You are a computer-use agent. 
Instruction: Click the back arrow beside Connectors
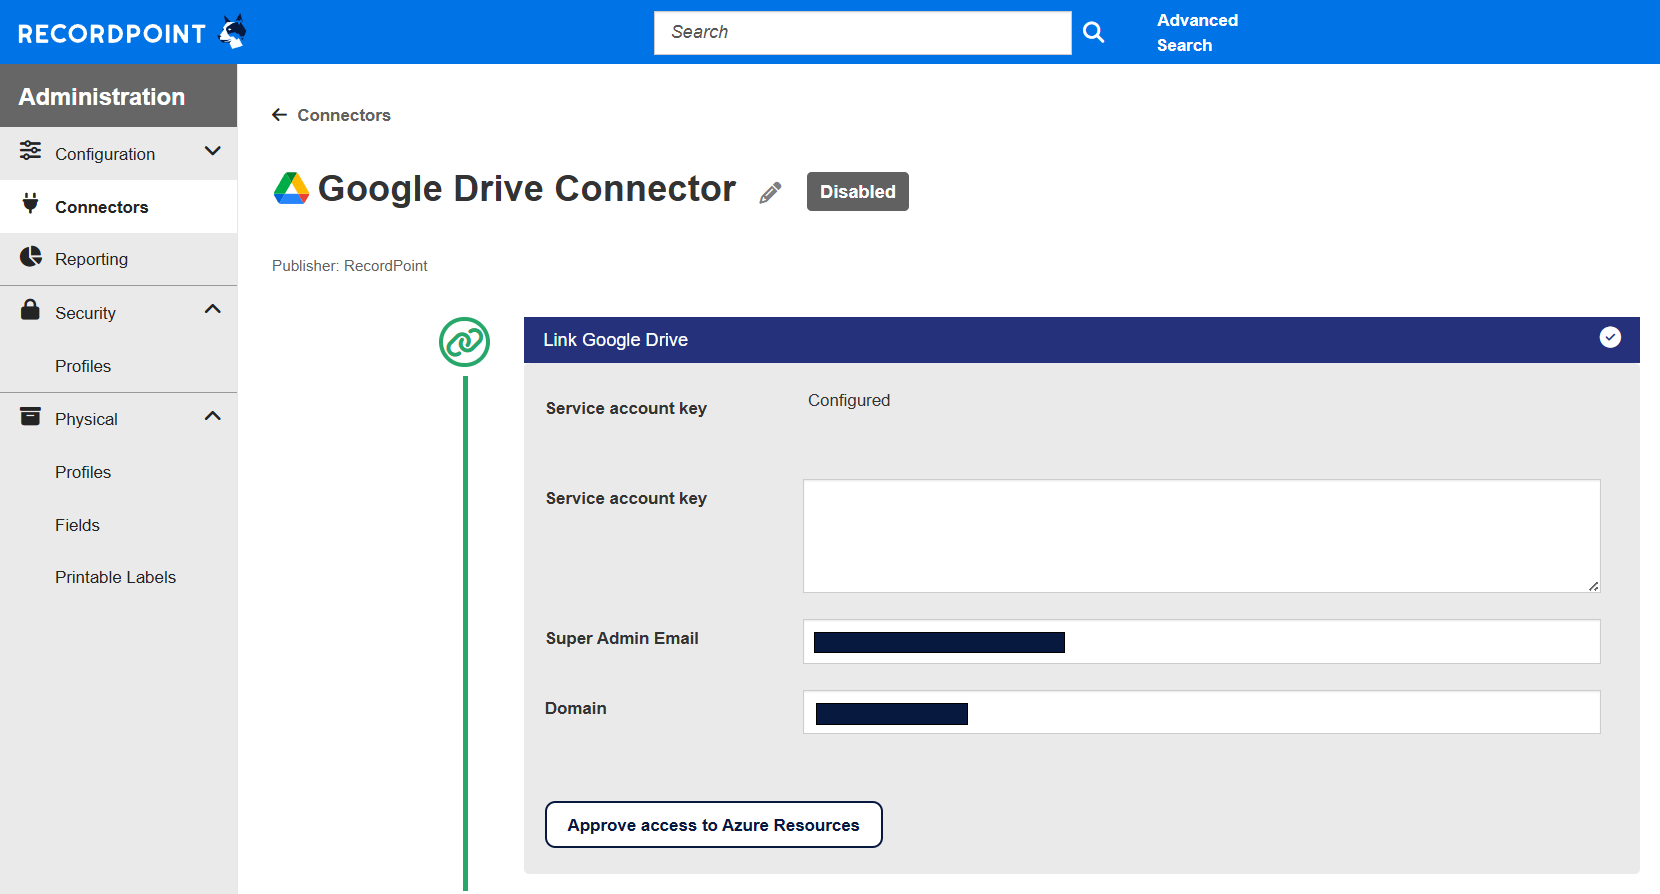(x=280, y=115)
